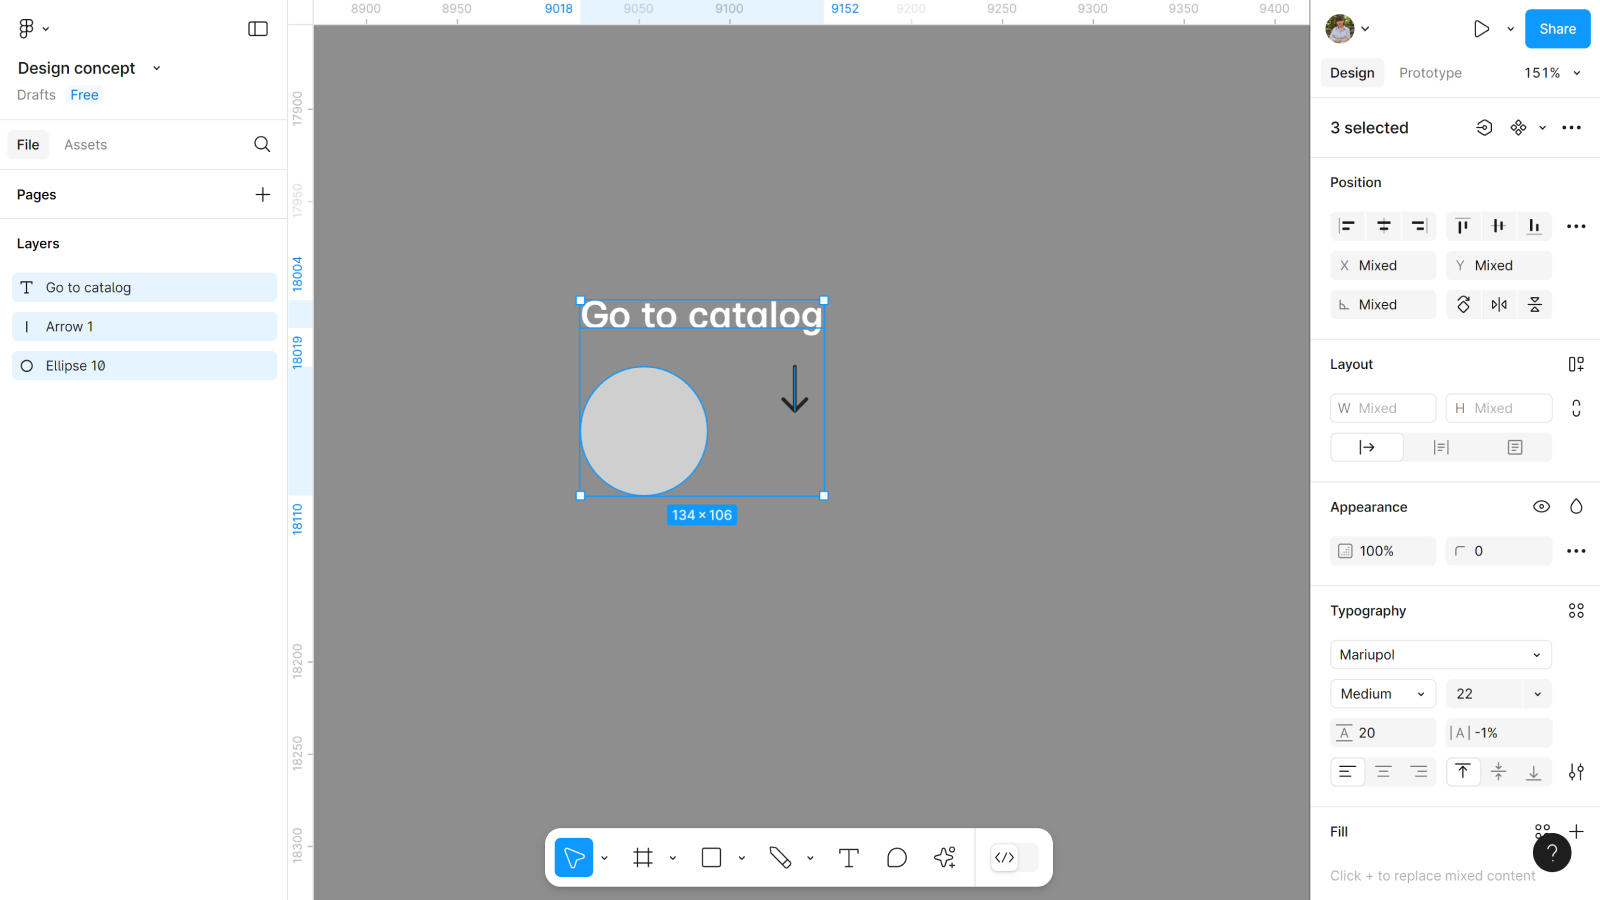Expand the 151% zoom level menu
This screenshot has width=1600, height=900.
tap(1552, 73)
